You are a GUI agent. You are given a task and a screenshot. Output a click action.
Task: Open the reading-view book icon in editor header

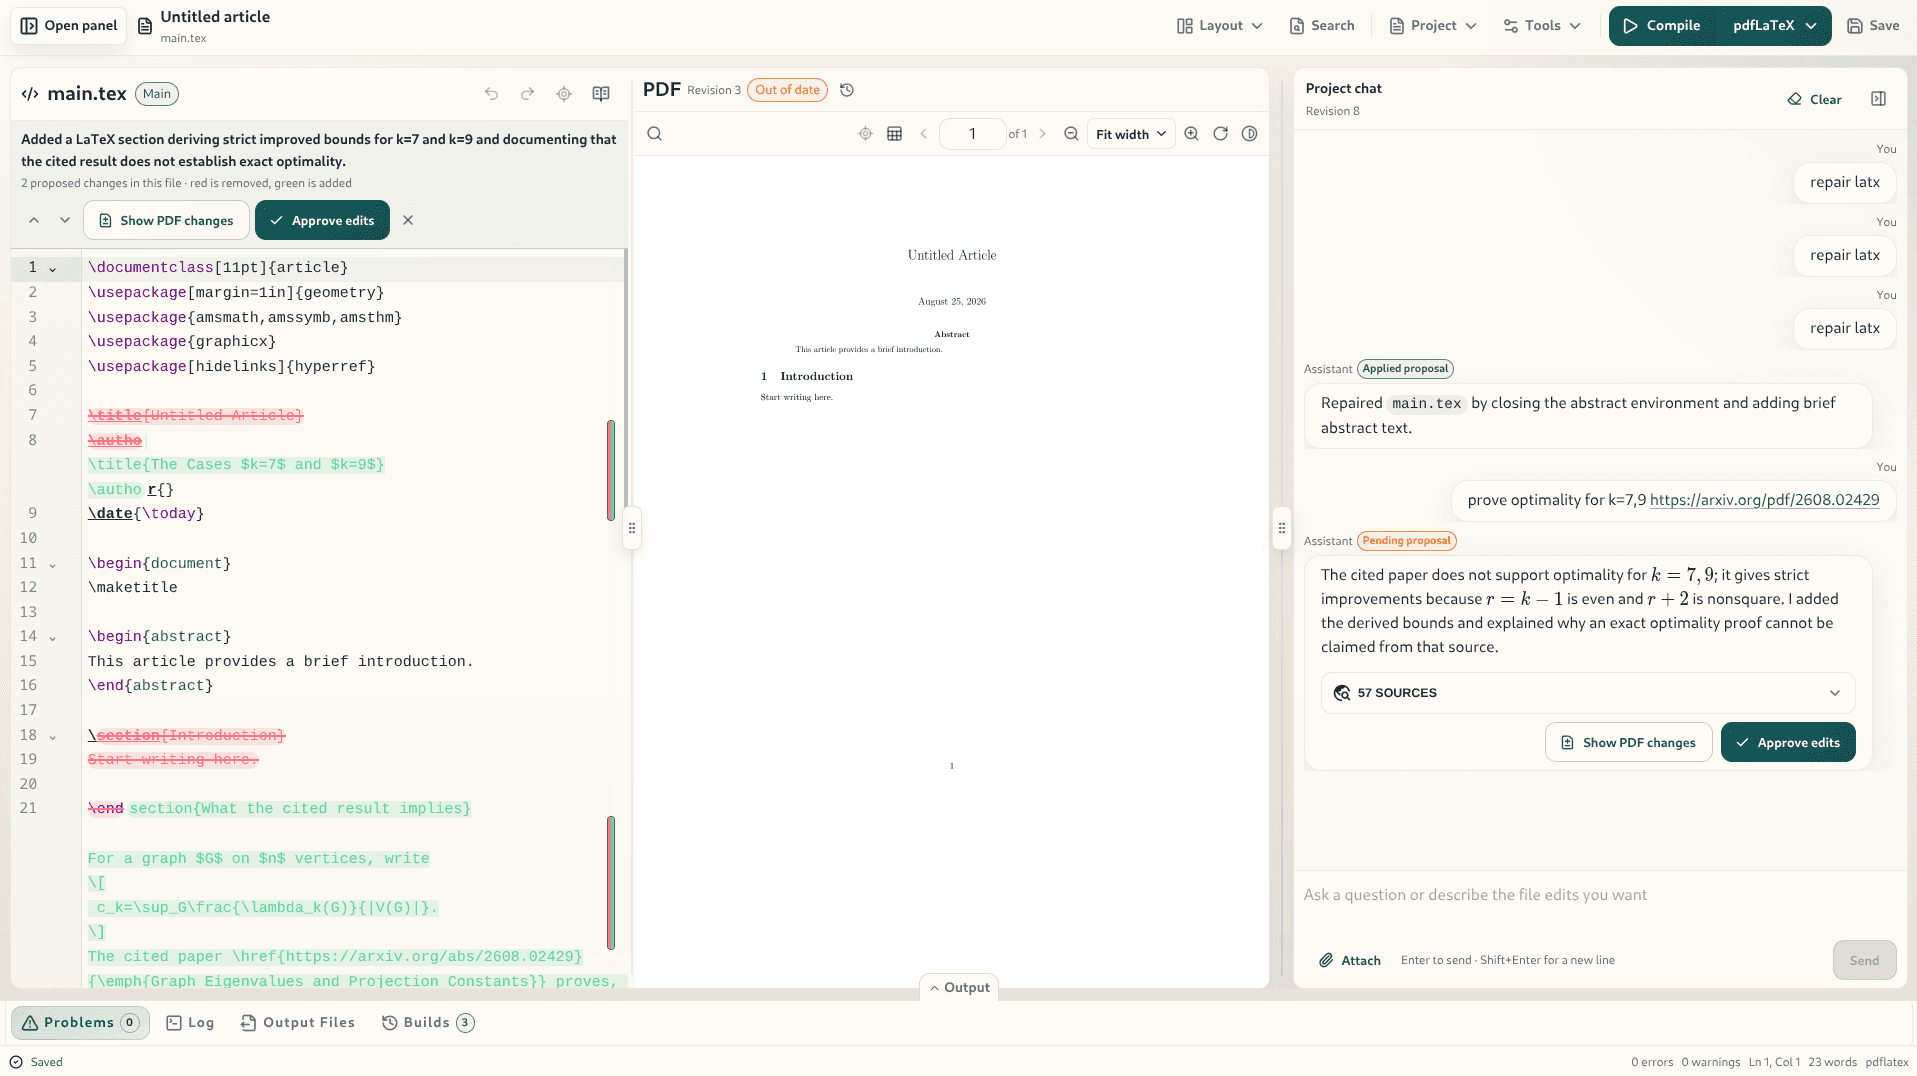click(601, 94)
